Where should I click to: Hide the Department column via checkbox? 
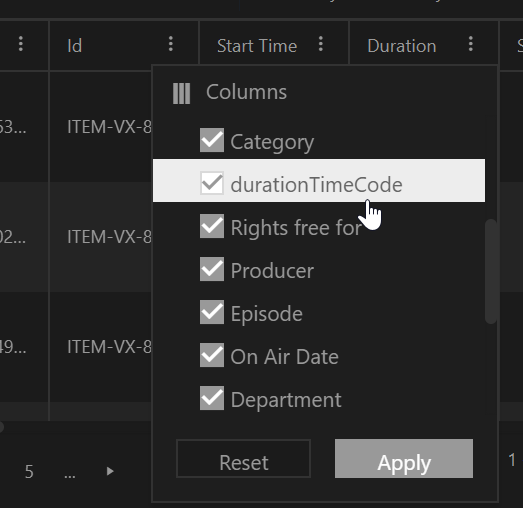(212, 398)
